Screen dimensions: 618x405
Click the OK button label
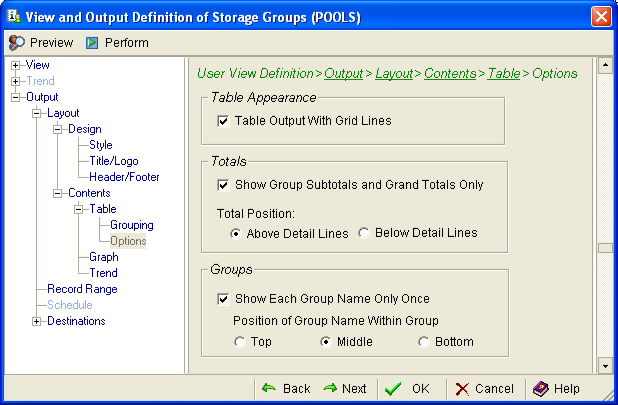[x=421, y=389]
